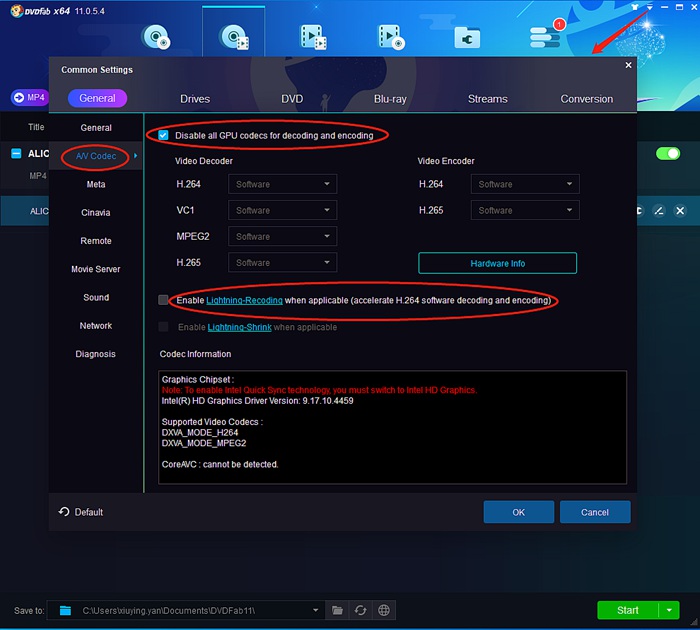Viewport: 700px width, 630px height.
Task: Click the MP4 profile pill button
Action: pyautogui.click(x=29, y=97)
